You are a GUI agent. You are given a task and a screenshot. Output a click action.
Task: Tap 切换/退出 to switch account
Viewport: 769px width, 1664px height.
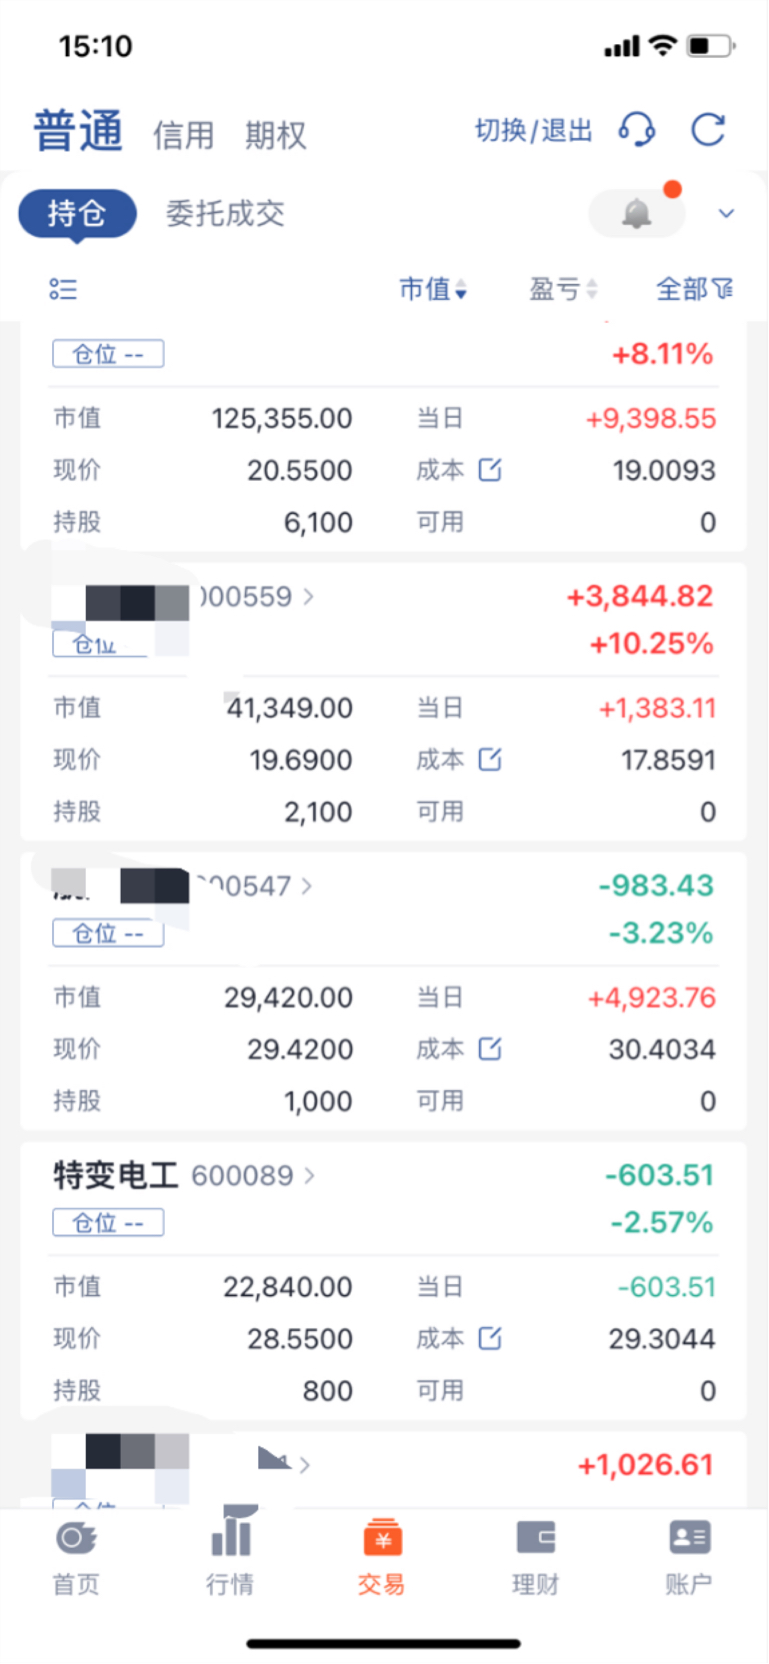tap(533, 131)
